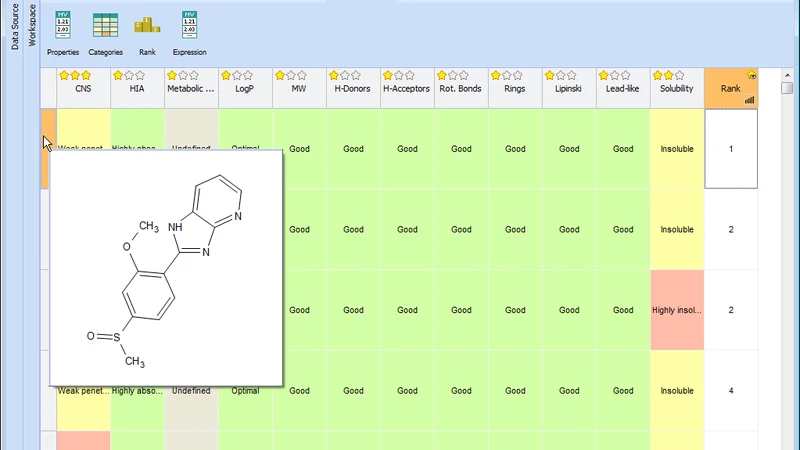This screenshot has width=800, height=450.
Task: Click the Highly insoluble red cell
Action: click(x=677, y=310)
